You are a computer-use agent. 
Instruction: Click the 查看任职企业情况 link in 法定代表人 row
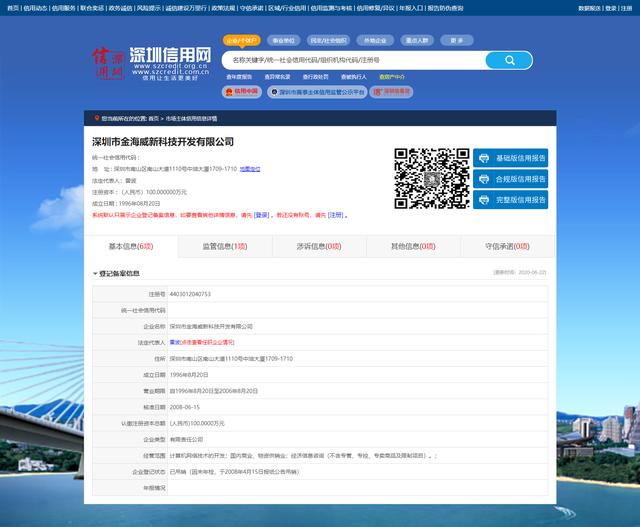click(x=207, y=342)
